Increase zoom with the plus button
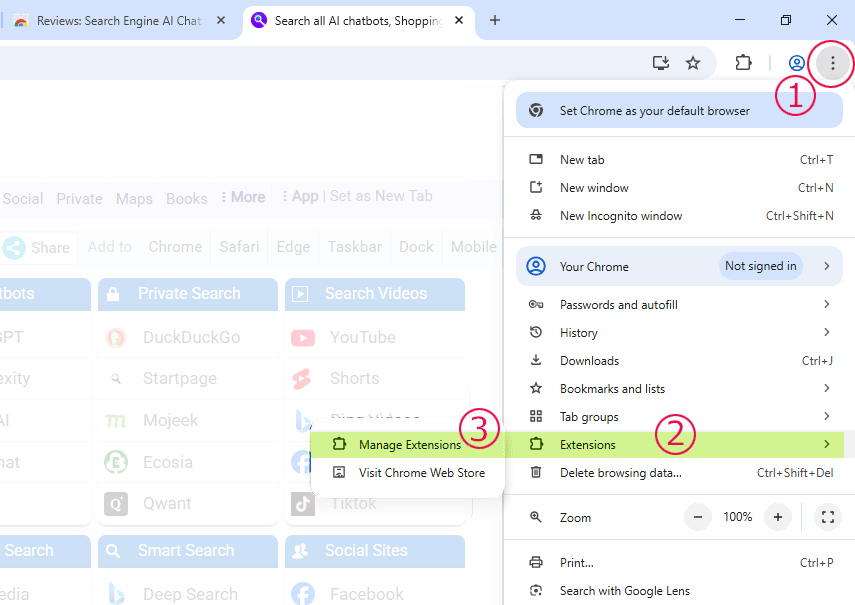The image size is (855, 605). (777, 517)
